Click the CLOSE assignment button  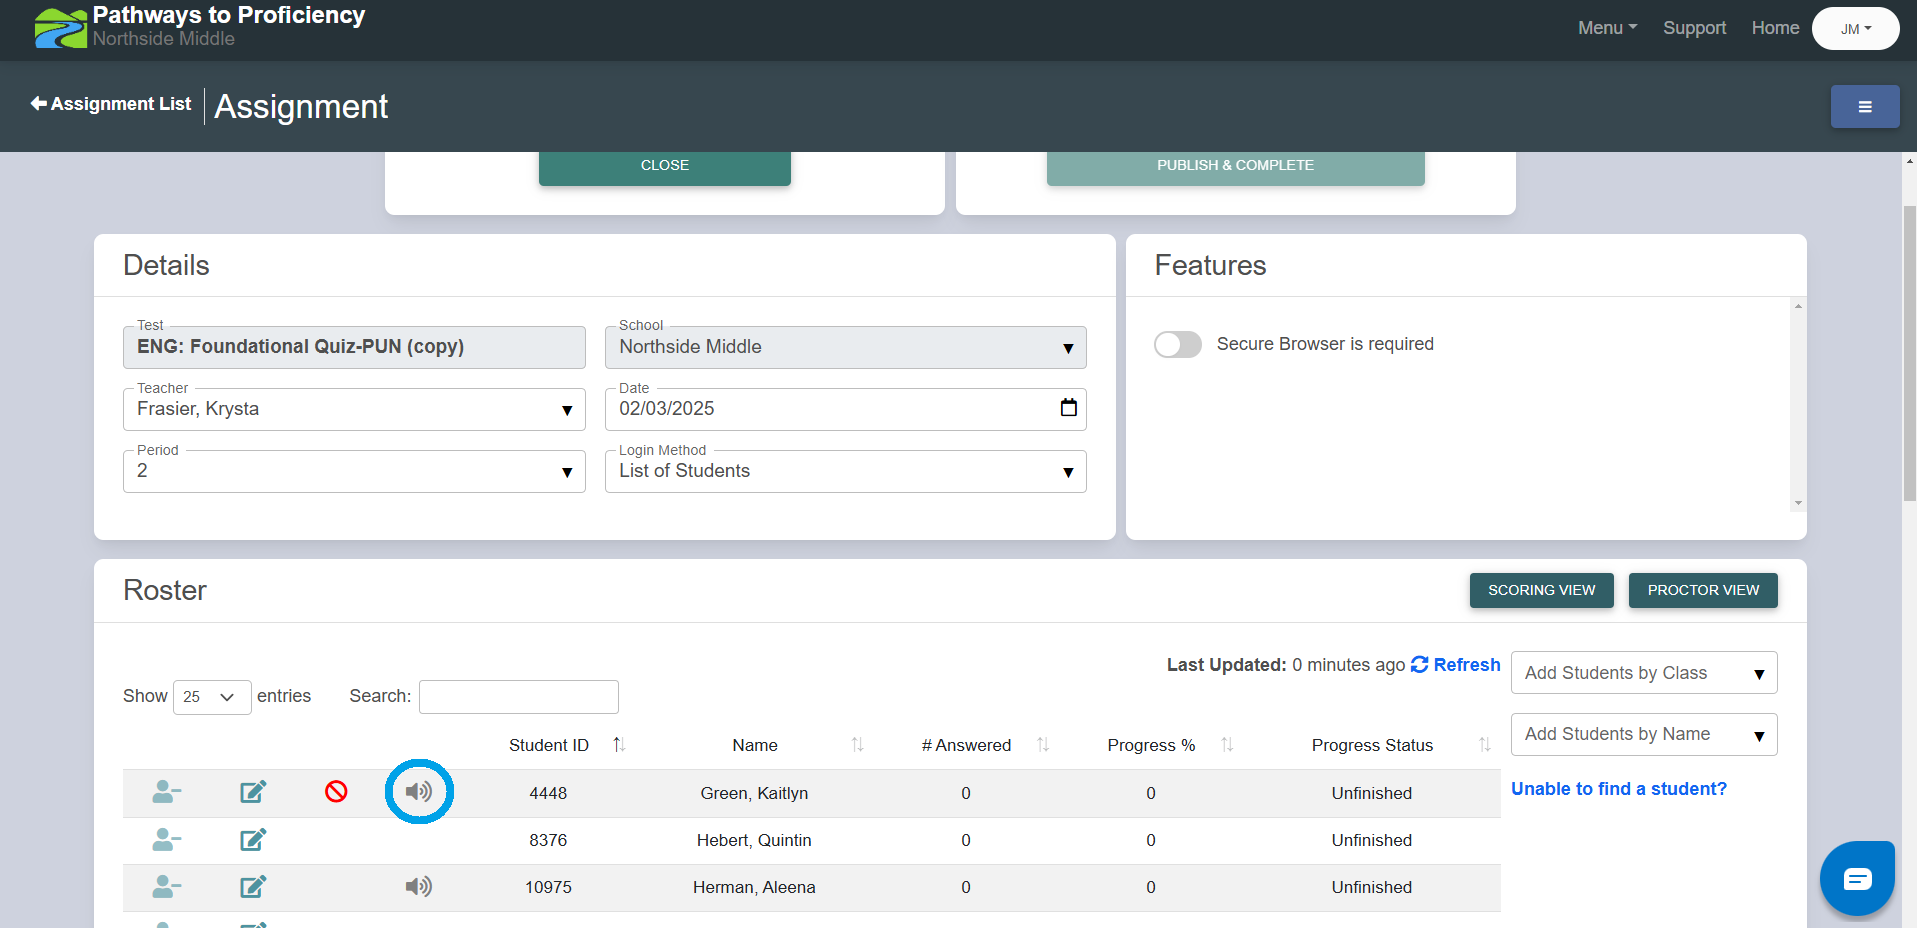pyautogui.click(x=665, y=166)
